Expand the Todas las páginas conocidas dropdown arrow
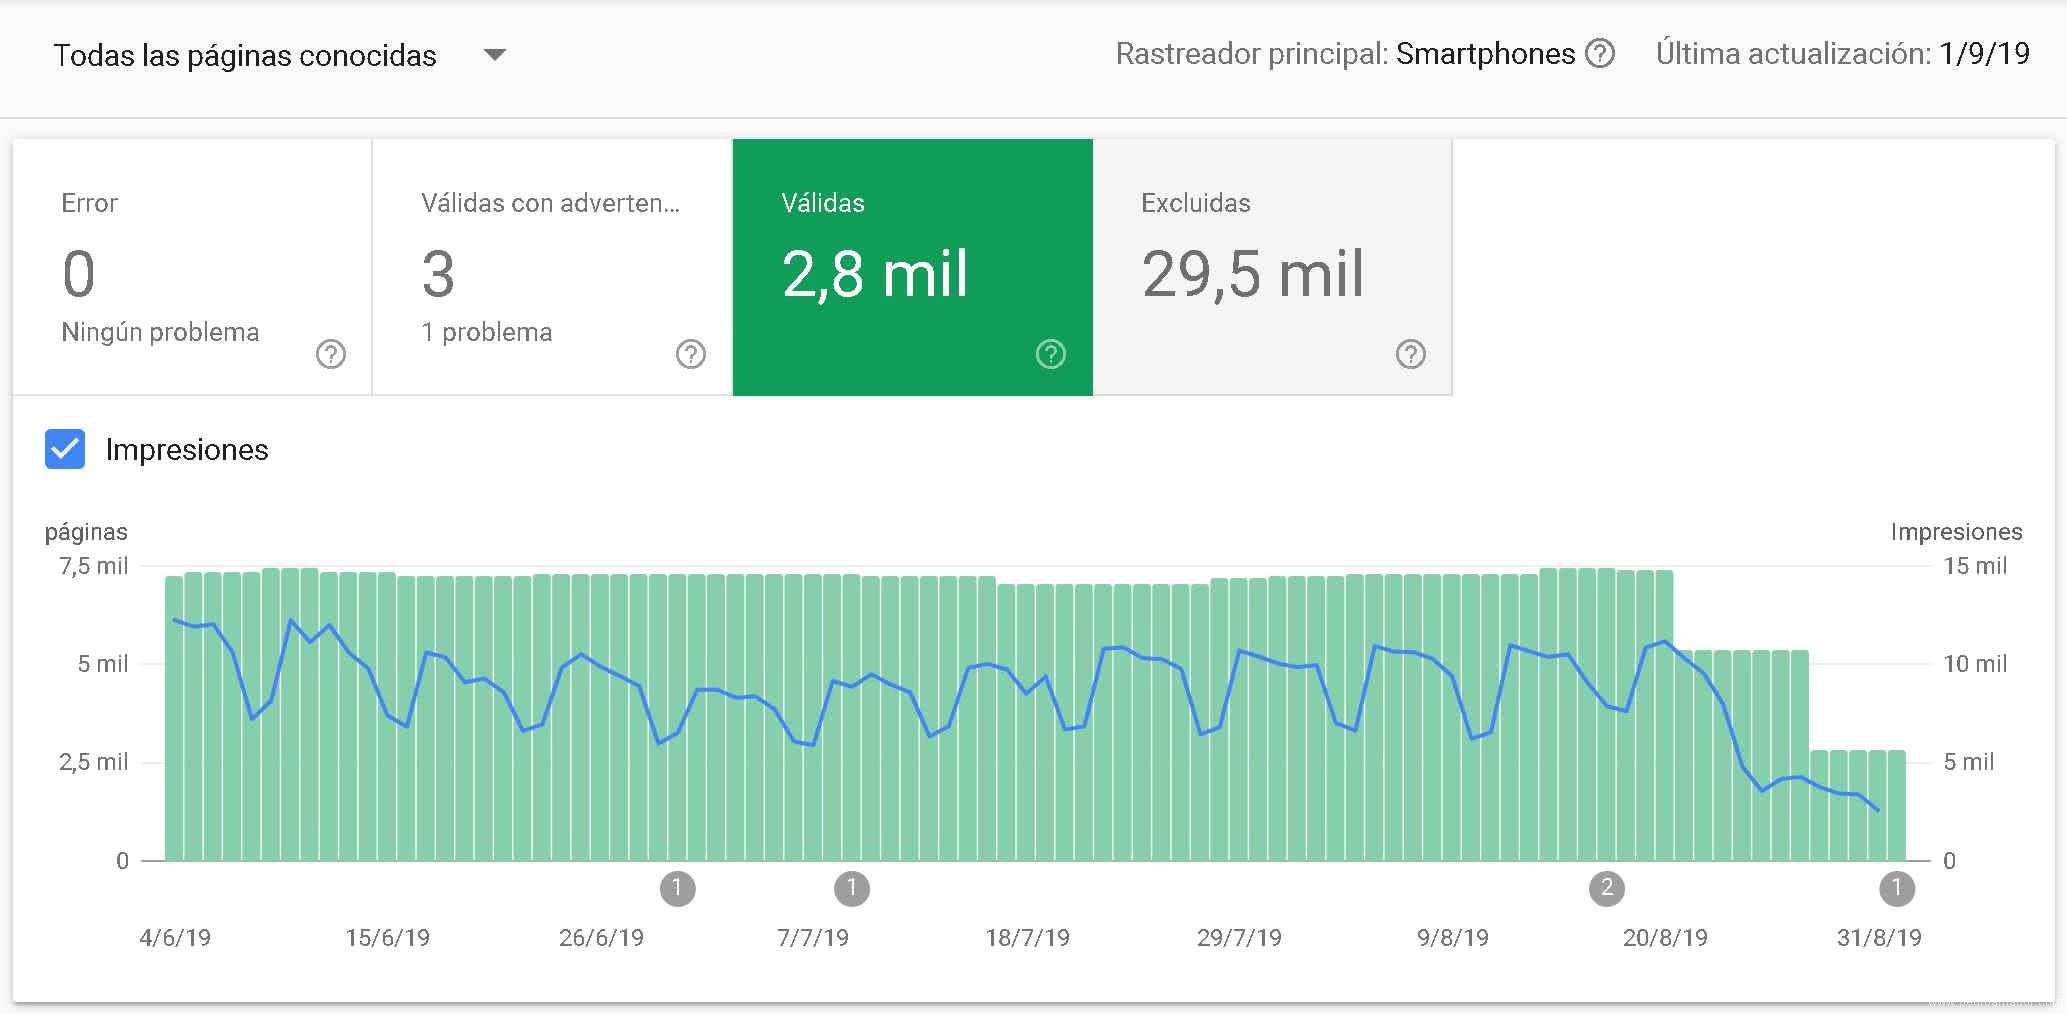 tap(495, 54)
